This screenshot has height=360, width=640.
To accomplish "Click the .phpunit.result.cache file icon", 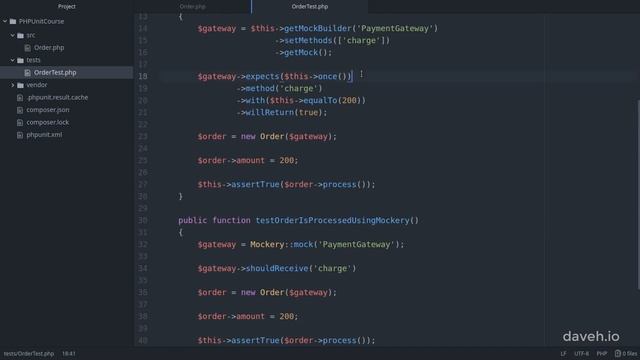I will coord(20,98).
